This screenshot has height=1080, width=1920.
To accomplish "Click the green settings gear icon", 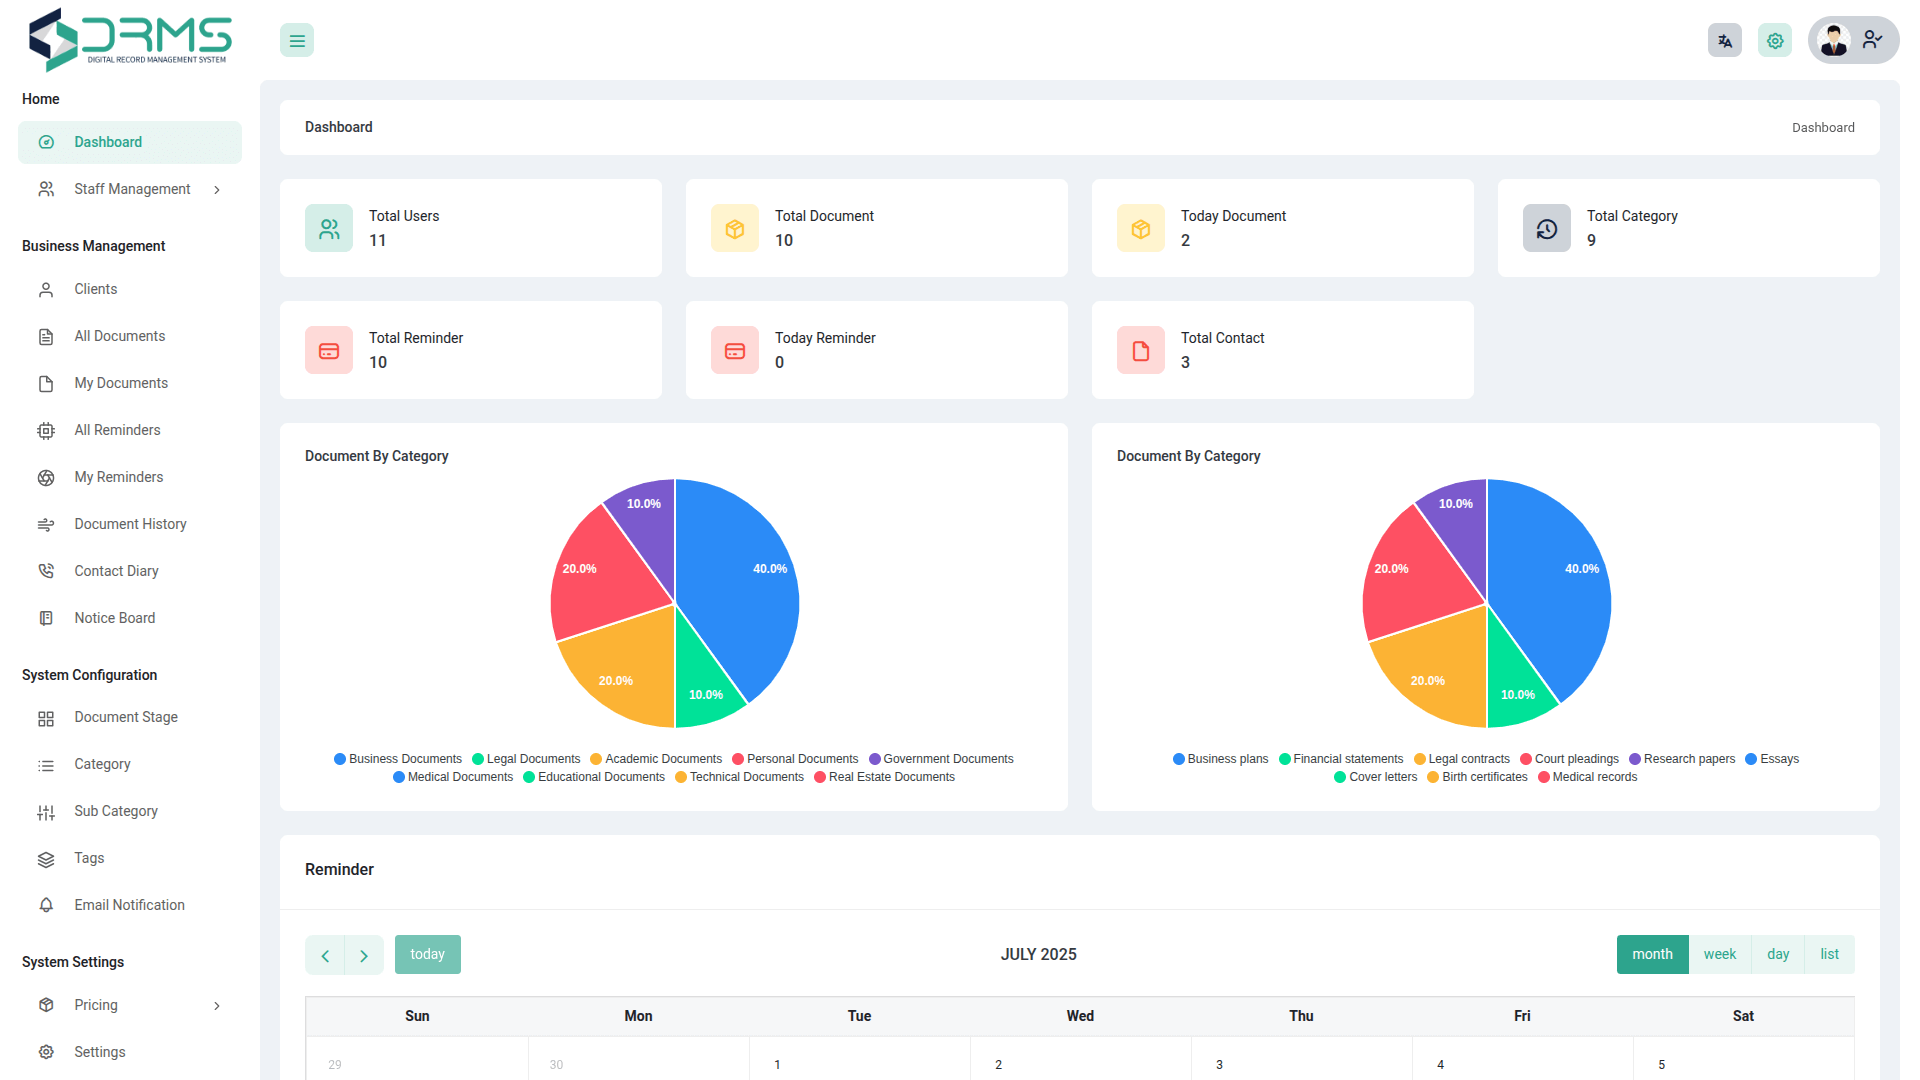I will point(1775,41).
